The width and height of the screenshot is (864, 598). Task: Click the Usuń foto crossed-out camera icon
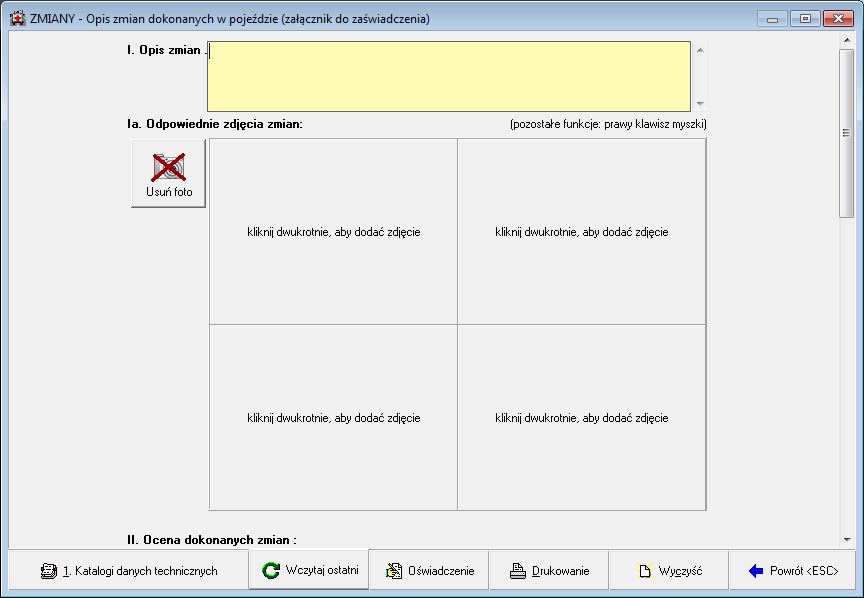click(168, 167)
